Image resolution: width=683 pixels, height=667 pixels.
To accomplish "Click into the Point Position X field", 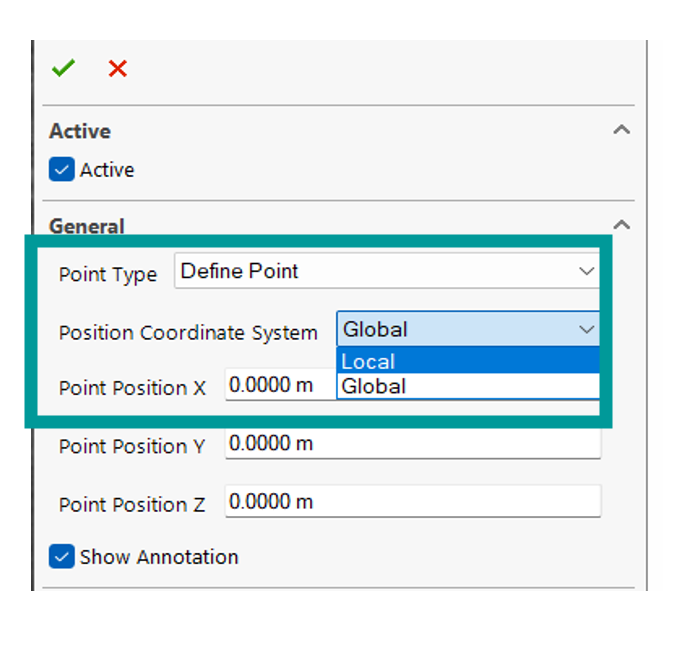I will tap(280, 385).
